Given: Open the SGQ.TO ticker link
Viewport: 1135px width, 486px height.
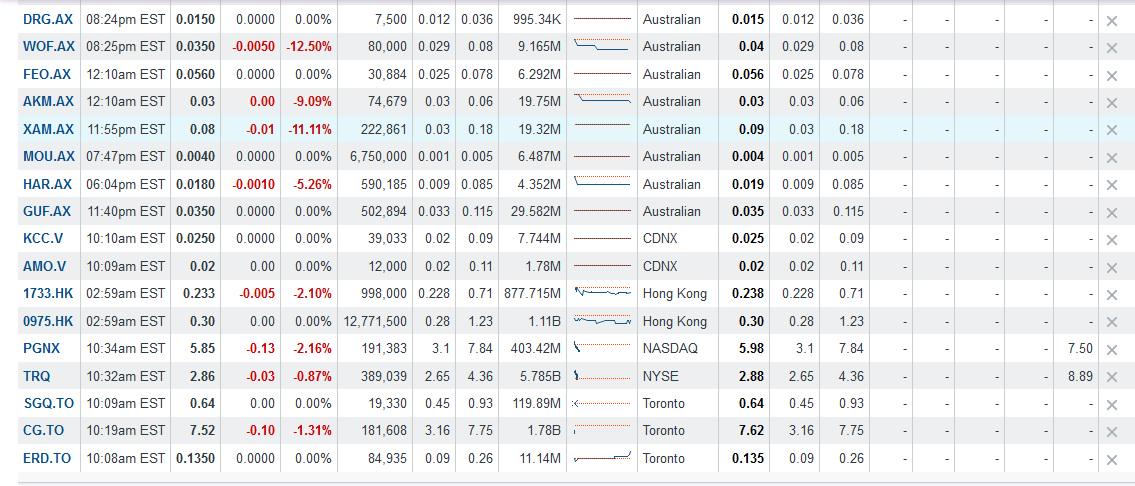Looking at the screenshot, I should click(47, 403).
